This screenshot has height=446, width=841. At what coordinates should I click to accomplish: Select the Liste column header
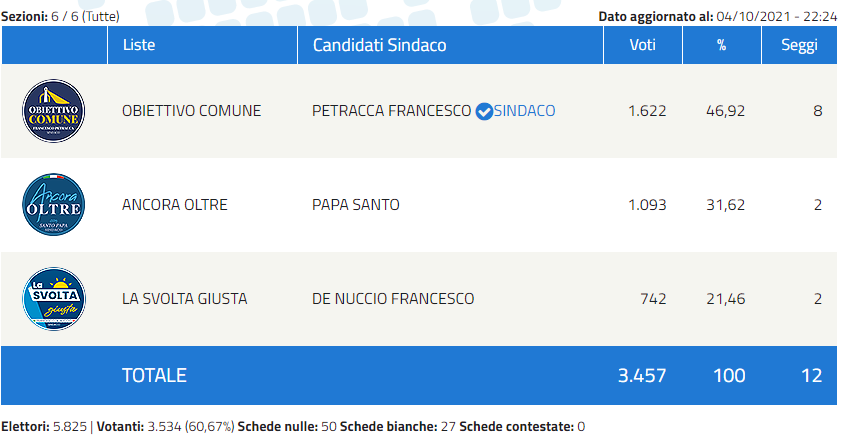139,45
